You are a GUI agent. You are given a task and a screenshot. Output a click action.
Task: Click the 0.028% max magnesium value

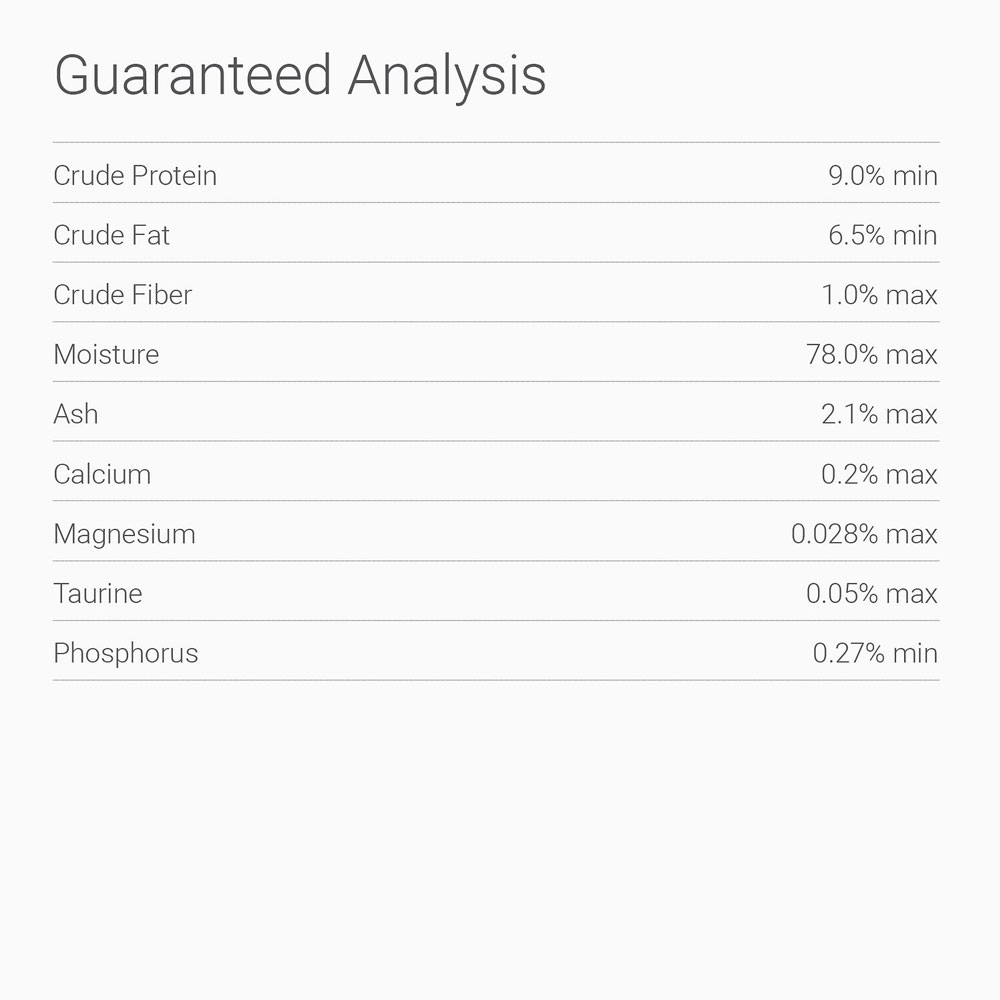(864, 534)
